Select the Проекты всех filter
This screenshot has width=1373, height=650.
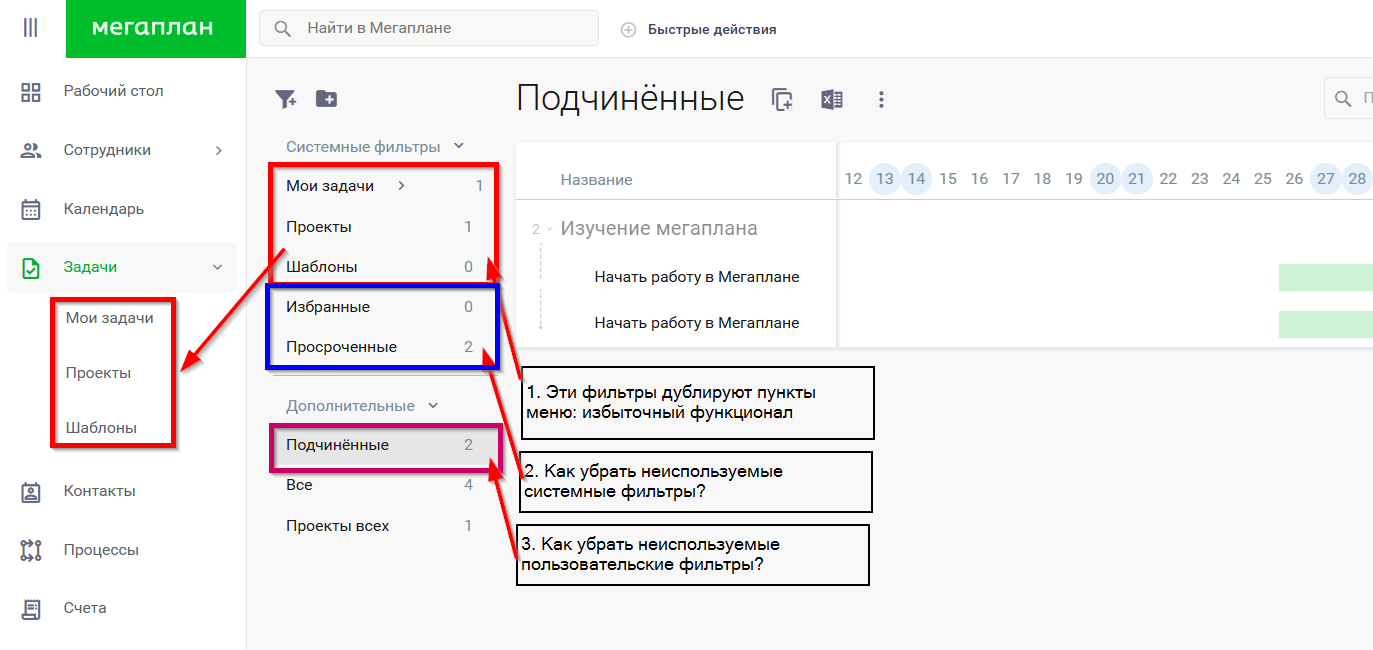(x=337, y=526)
